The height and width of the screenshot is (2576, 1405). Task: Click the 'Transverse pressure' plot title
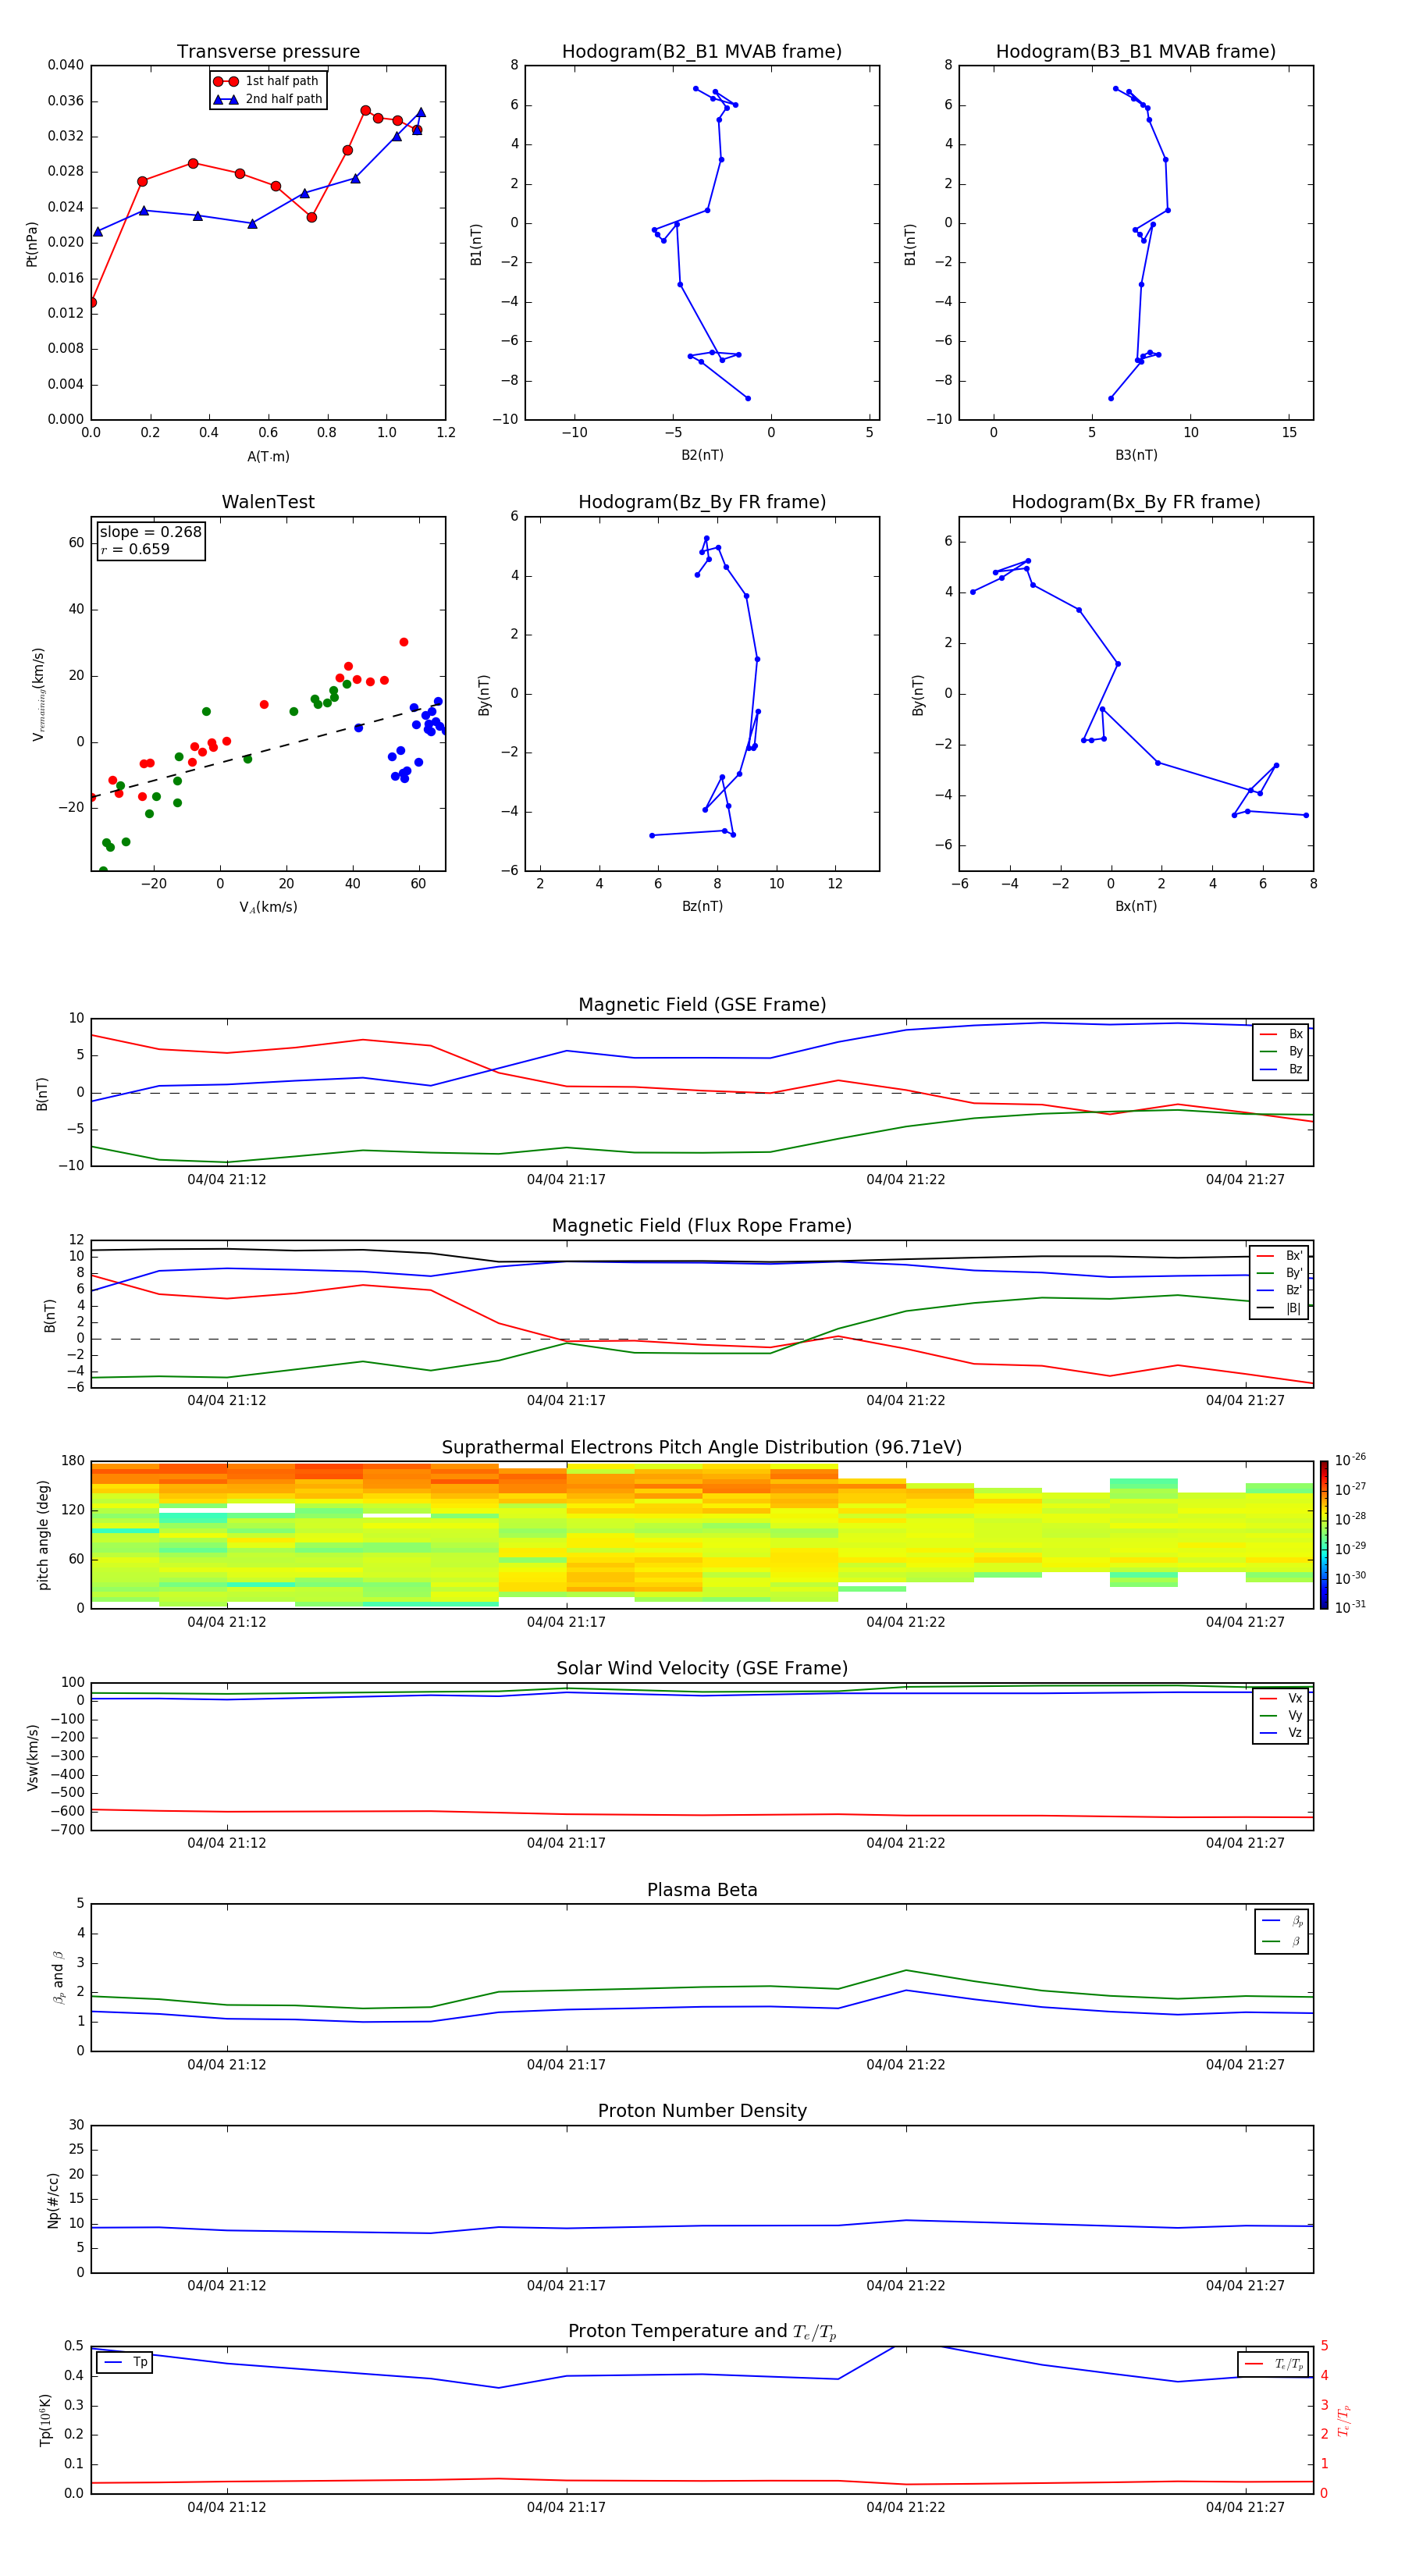(268, 52)
